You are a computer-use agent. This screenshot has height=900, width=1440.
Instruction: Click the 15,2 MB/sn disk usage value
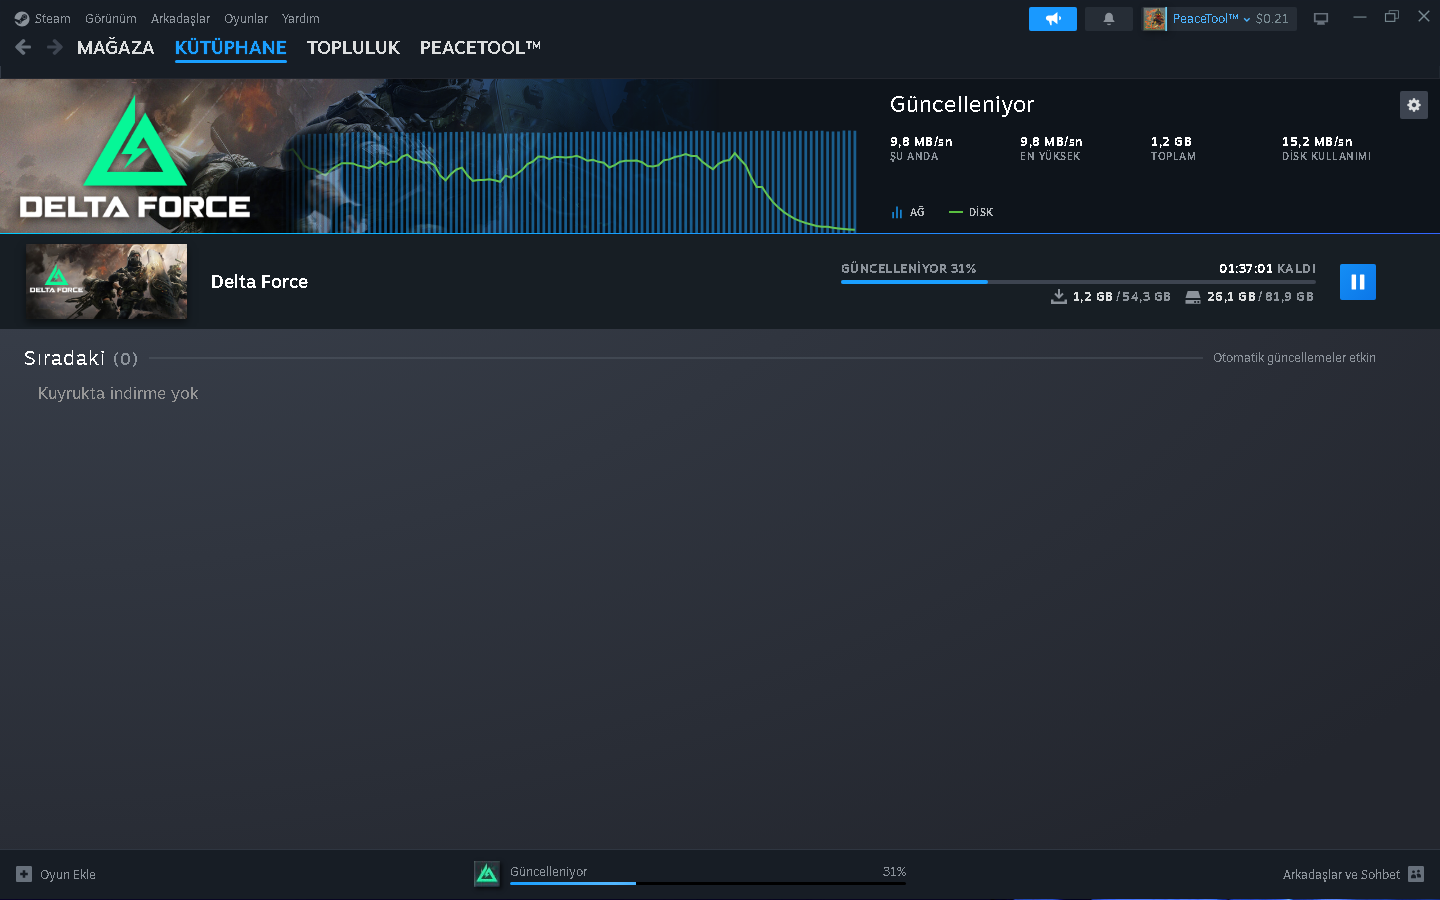click(x=1317, y=142)
